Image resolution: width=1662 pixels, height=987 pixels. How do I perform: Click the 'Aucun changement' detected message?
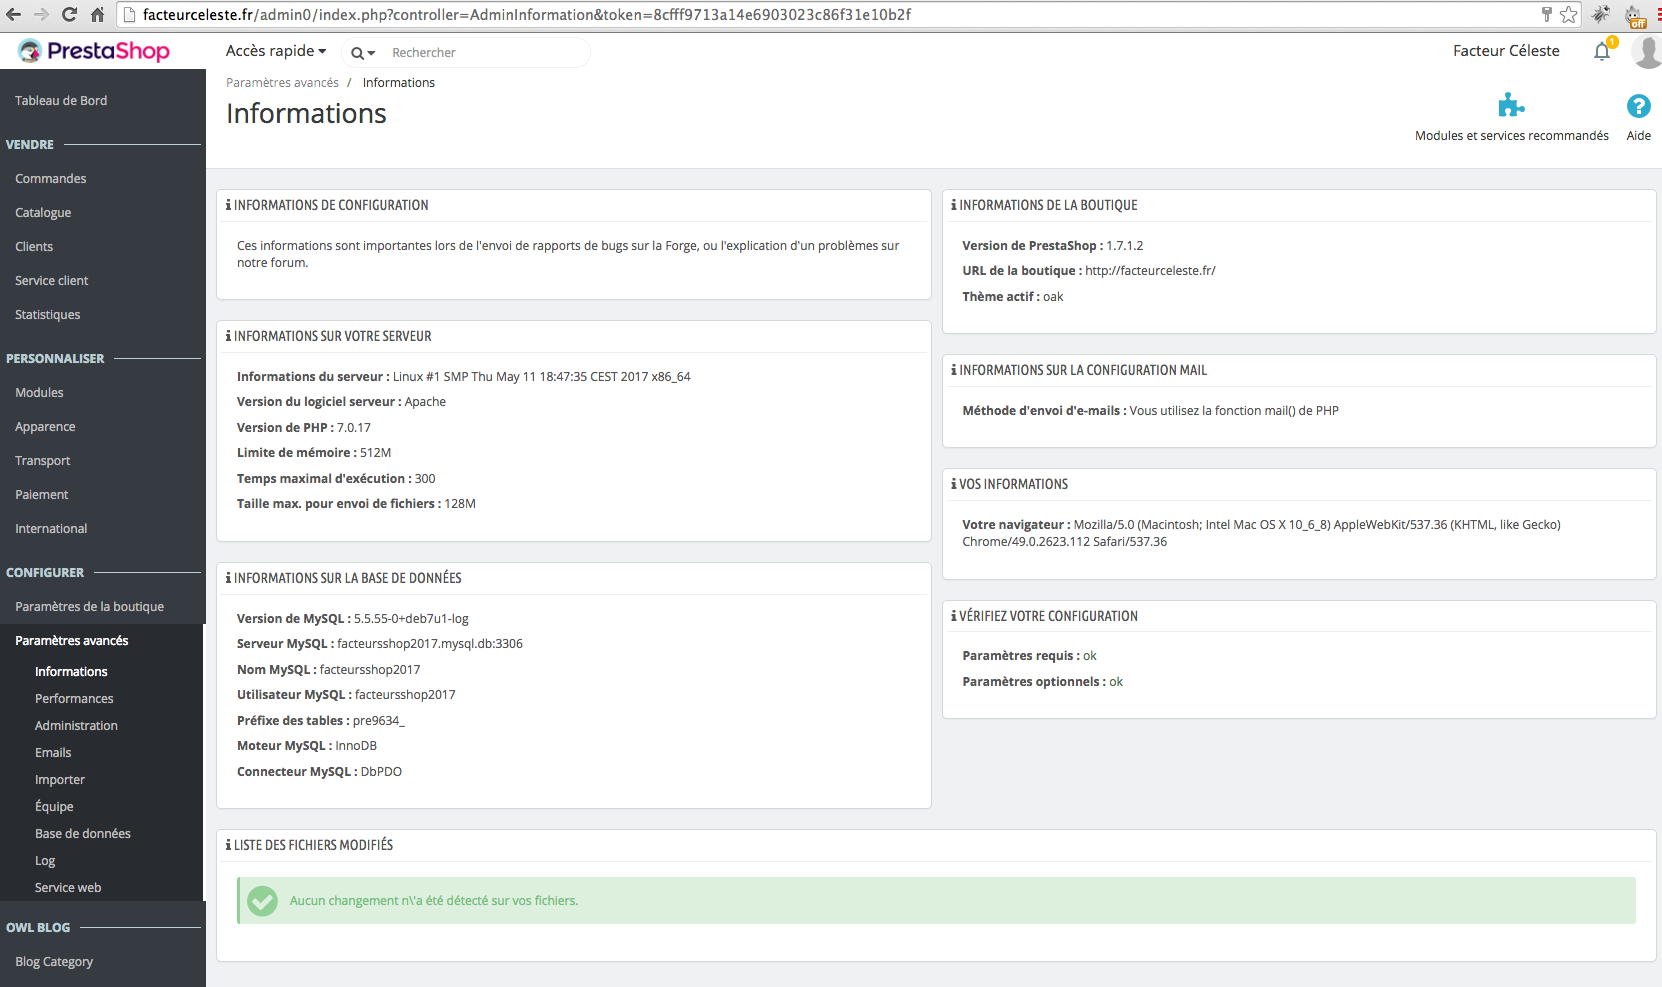click(x=434, y=901)
